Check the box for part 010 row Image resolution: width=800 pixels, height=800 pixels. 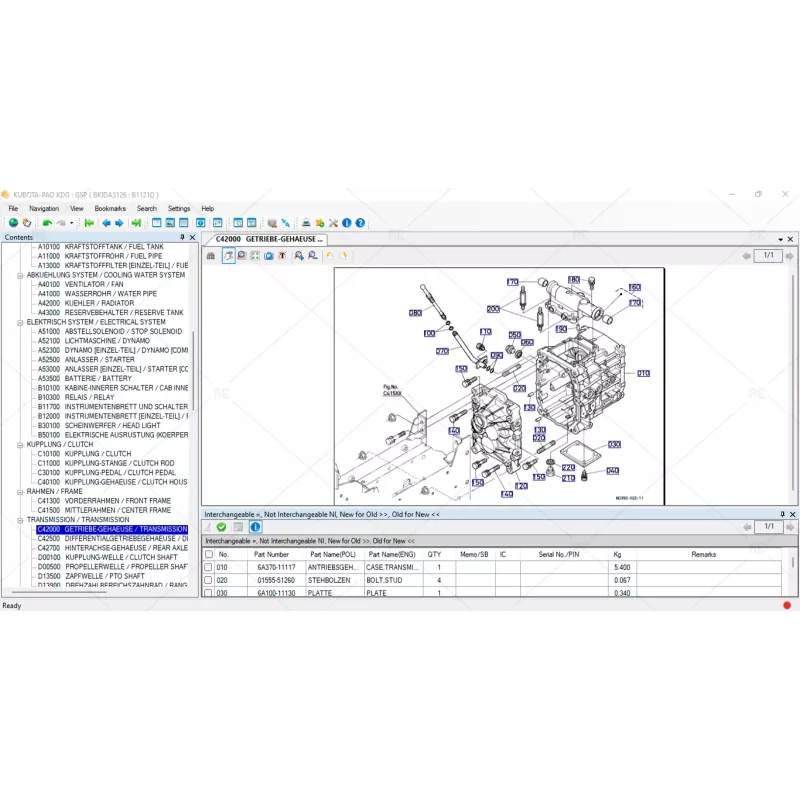point(208,567)
